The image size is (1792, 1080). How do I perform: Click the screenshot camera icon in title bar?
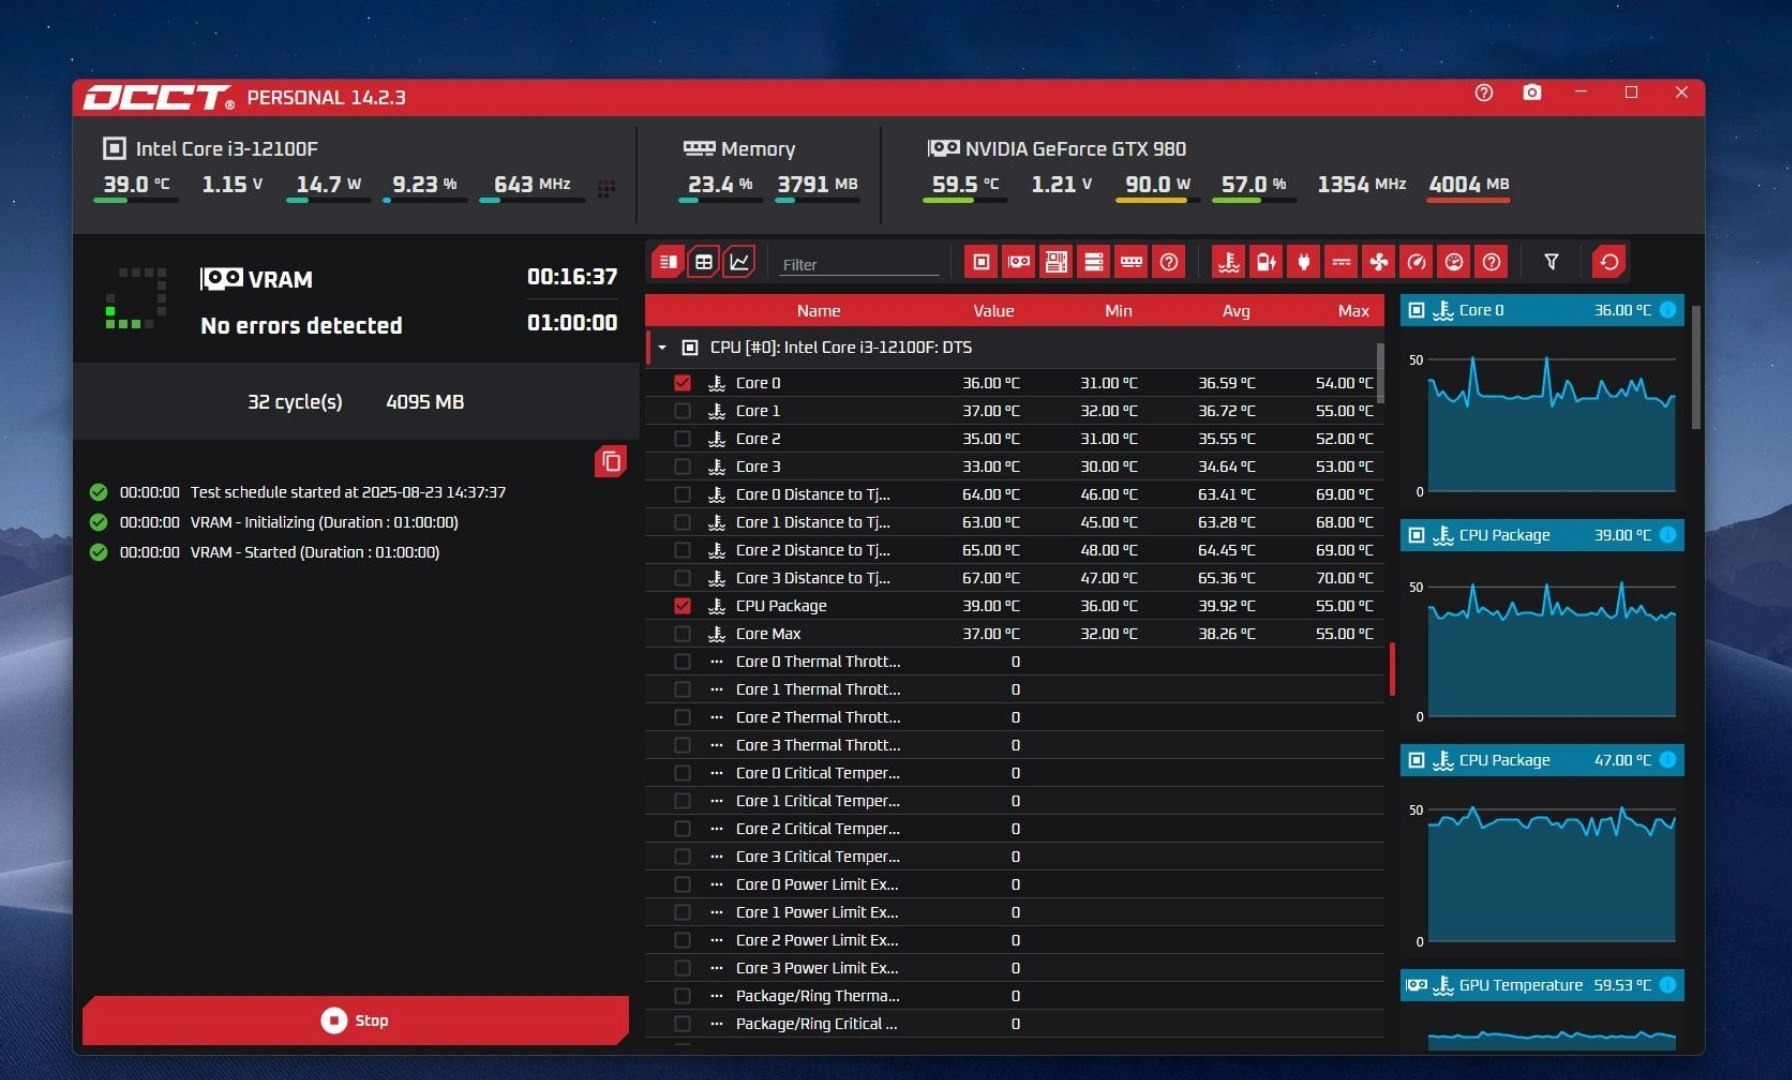[x=1531, y=93]
